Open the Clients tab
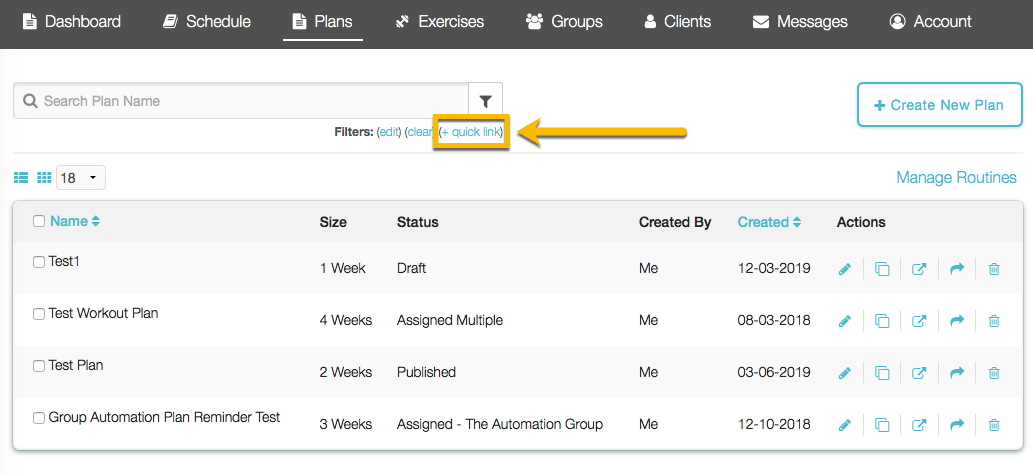This screenshot has width=1033, height=474. coord(677,21)
